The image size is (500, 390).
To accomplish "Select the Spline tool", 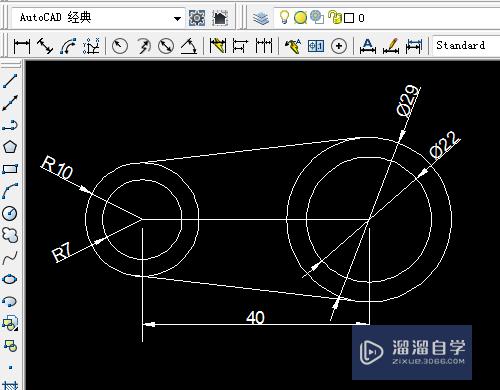I will [x=10, y=257].
